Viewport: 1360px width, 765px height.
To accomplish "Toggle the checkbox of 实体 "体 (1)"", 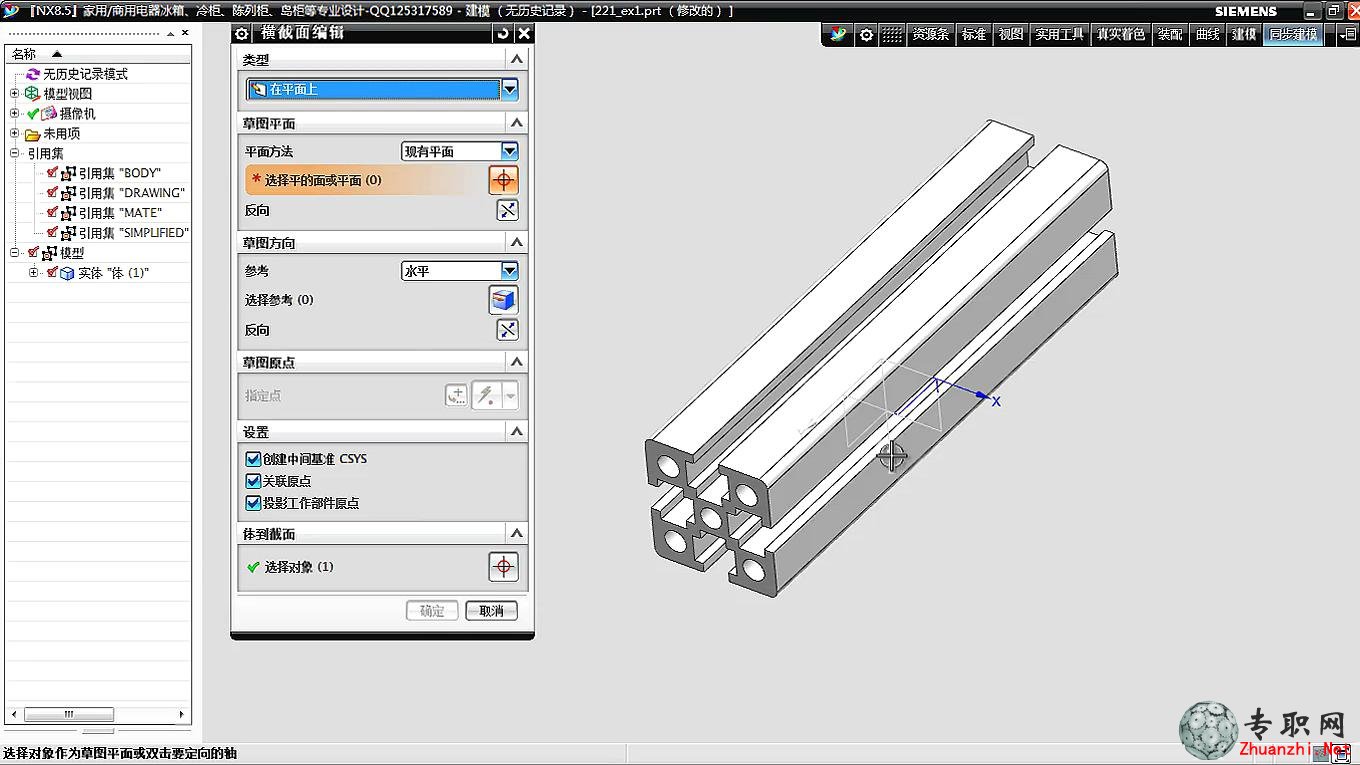I will 52,272.
